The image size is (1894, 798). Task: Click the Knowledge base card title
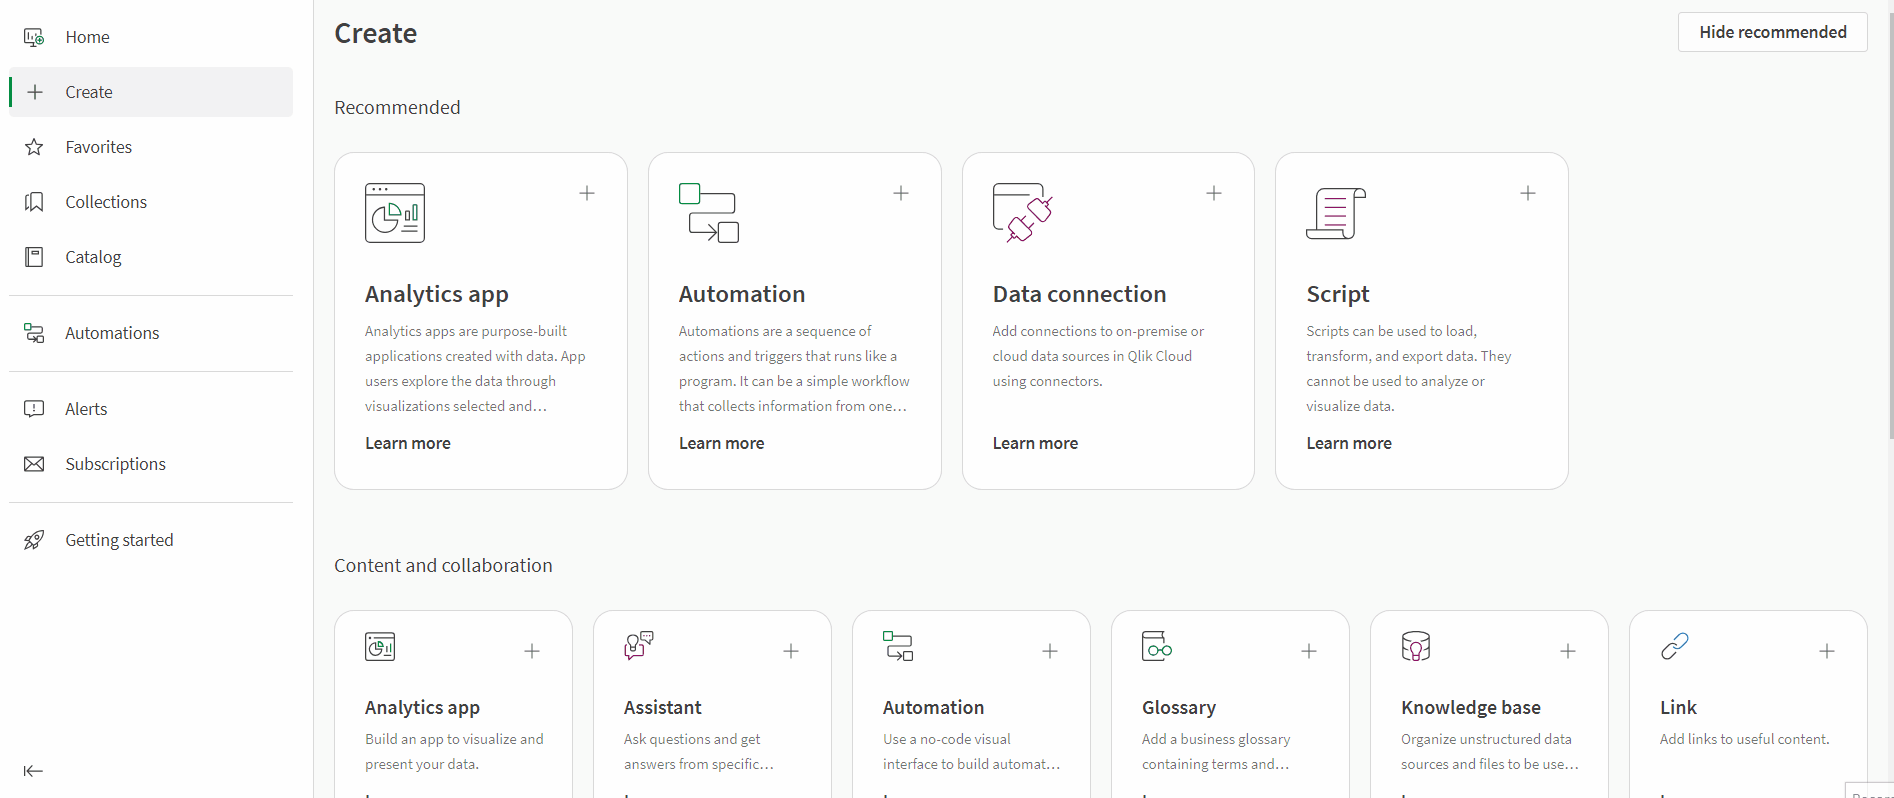[1471, 707]
